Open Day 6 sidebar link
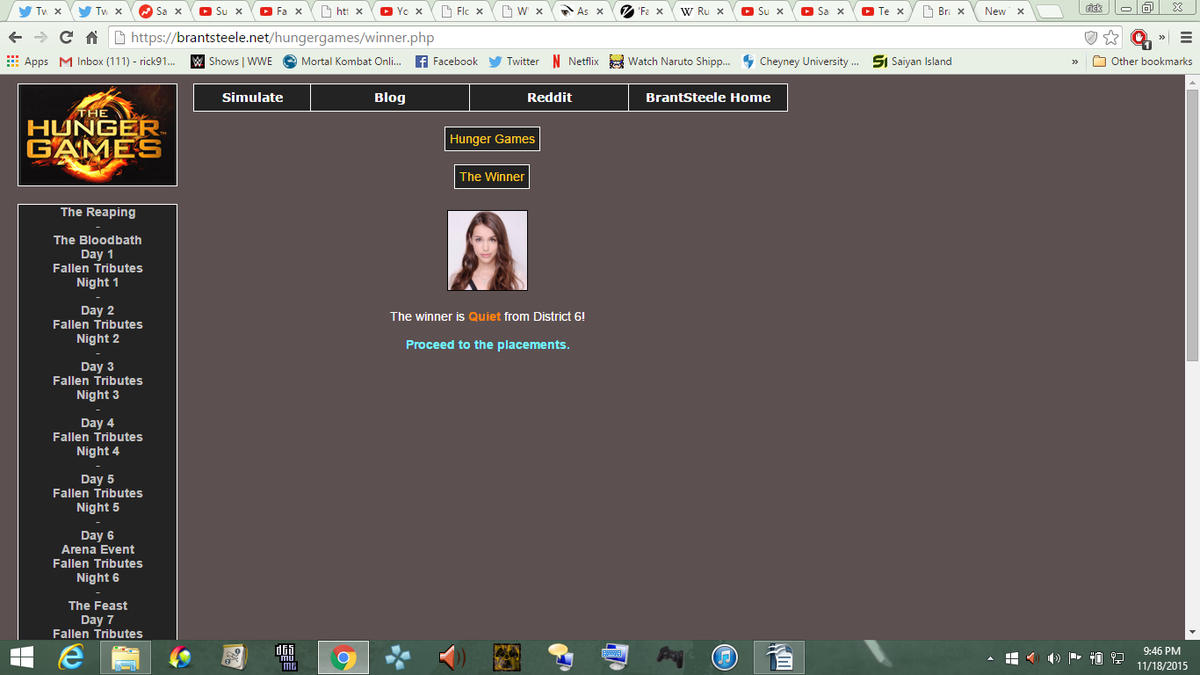The image size is (1200, 675). (x=98, y=535)
